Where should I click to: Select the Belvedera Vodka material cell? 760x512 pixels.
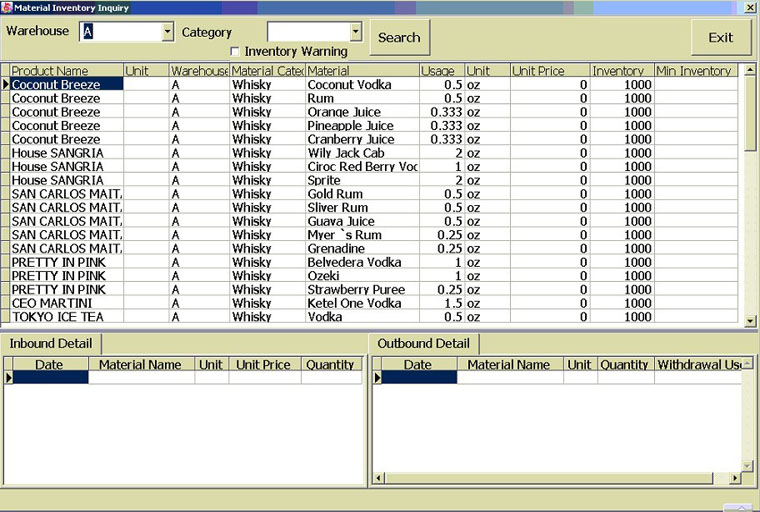pyautogui.click(x=363, y=262)
